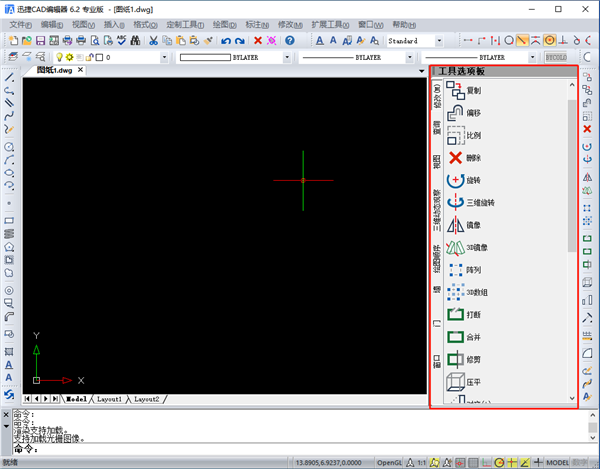Toggle the OpenGL status bar button
This screenshot has height=469, width=600.
(x=389, y=462)
